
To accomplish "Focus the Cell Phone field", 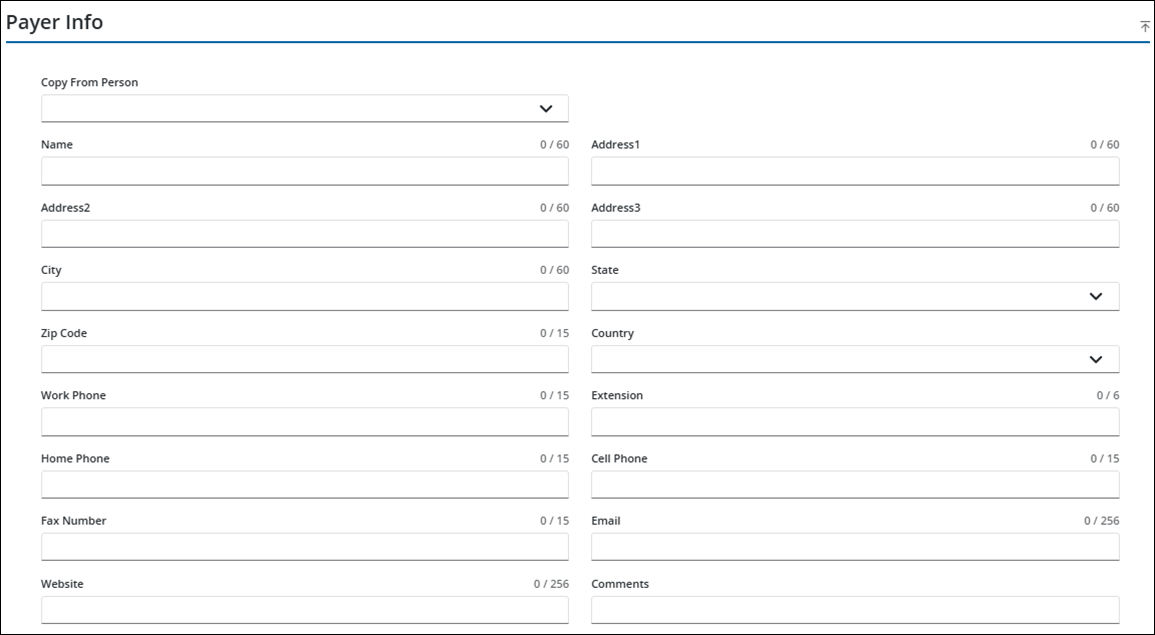I will 854,485.
